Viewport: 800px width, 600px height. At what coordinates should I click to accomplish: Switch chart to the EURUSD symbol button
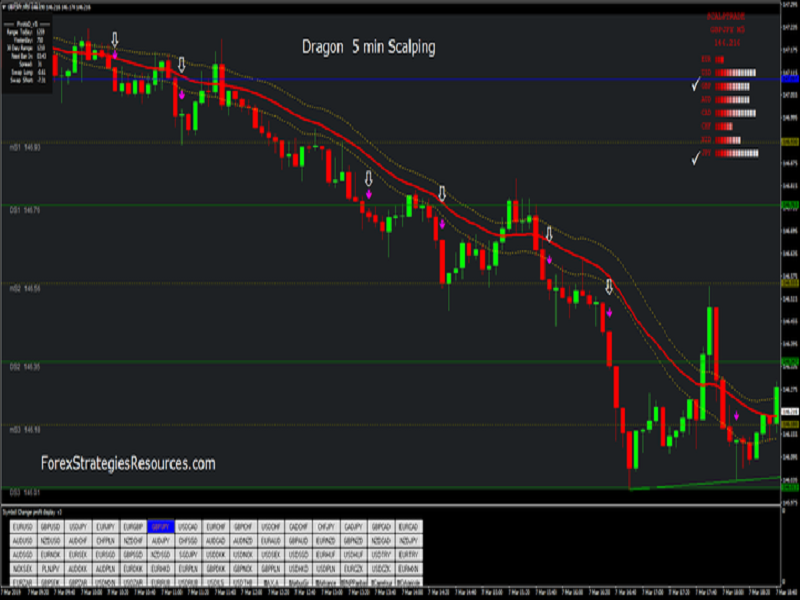point(23,527)
